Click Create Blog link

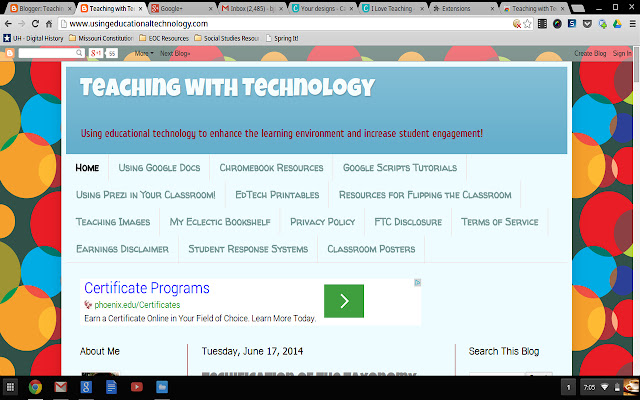tap(590, 53)
